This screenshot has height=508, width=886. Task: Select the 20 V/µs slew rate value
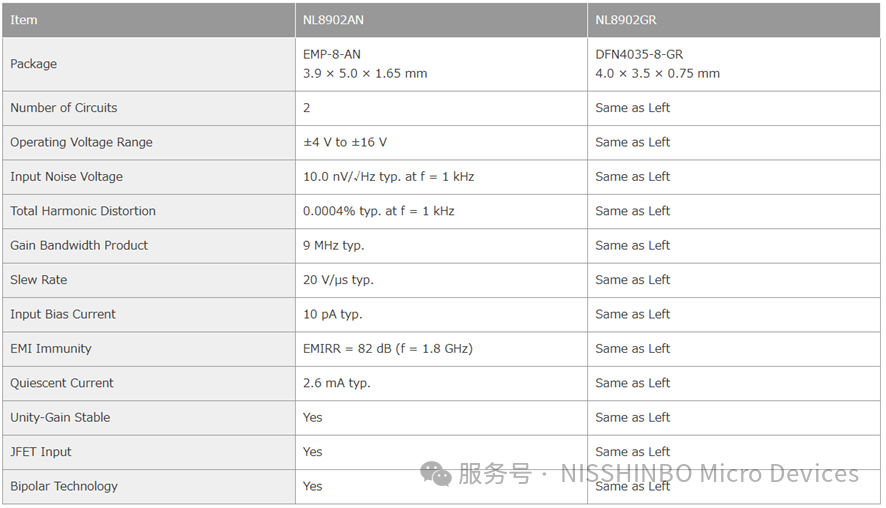338,280
